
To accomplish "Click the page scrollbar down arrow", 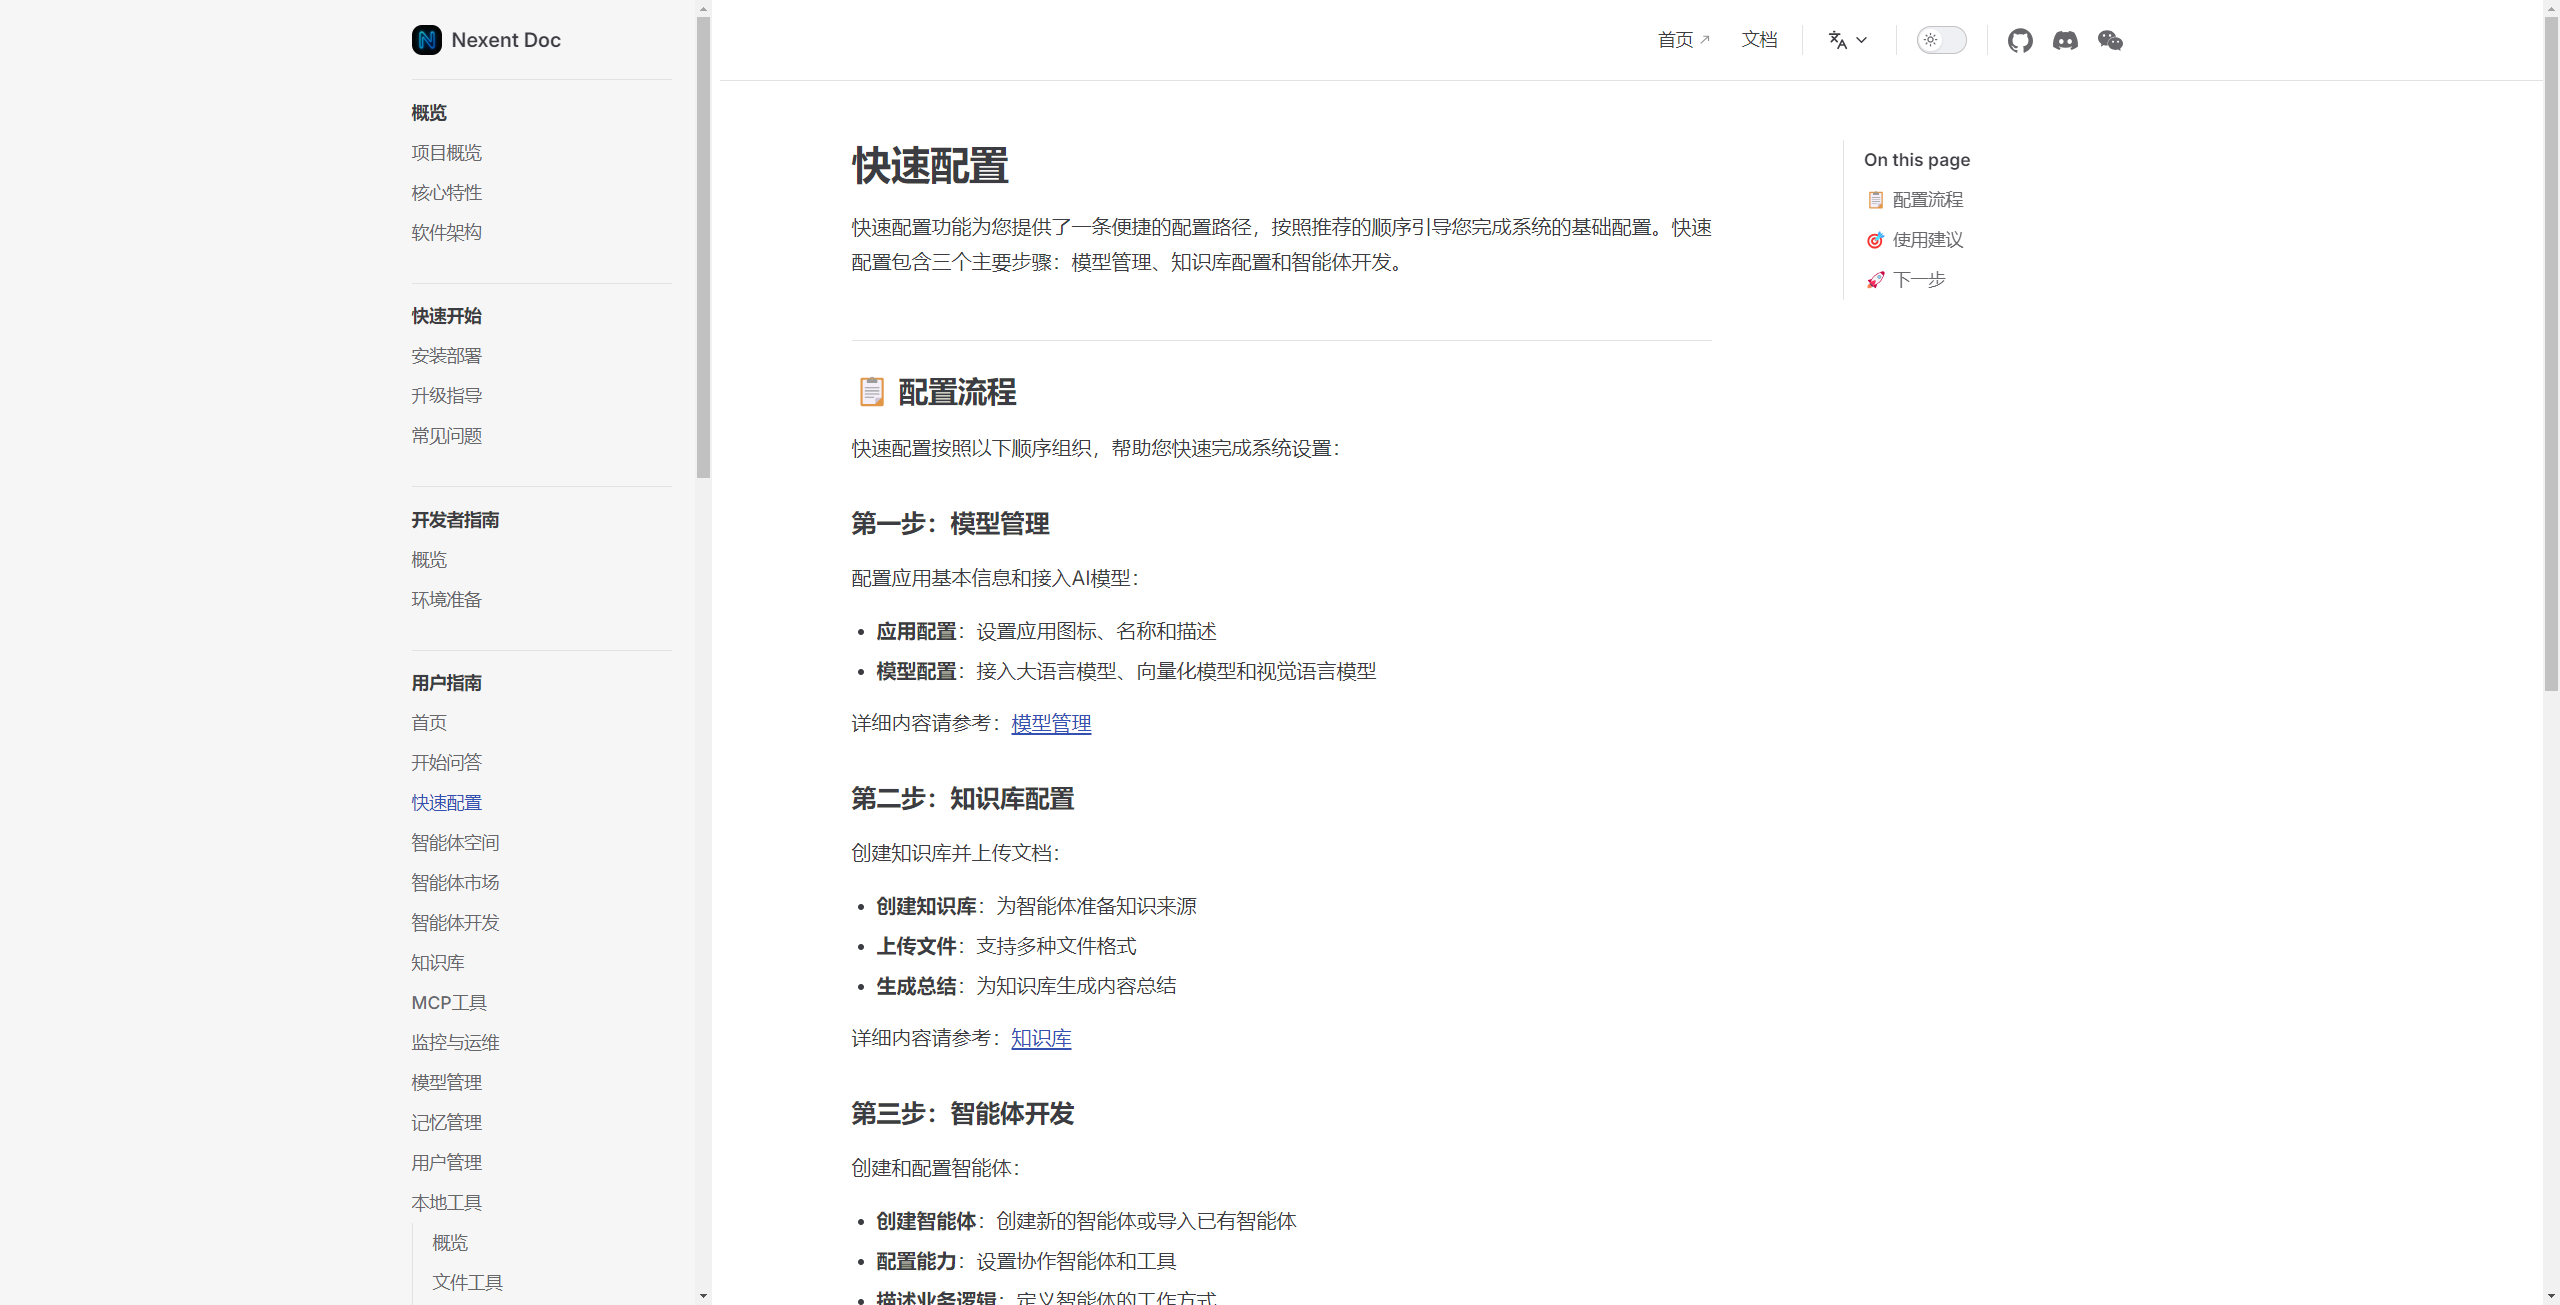I will (2551, 1297).
